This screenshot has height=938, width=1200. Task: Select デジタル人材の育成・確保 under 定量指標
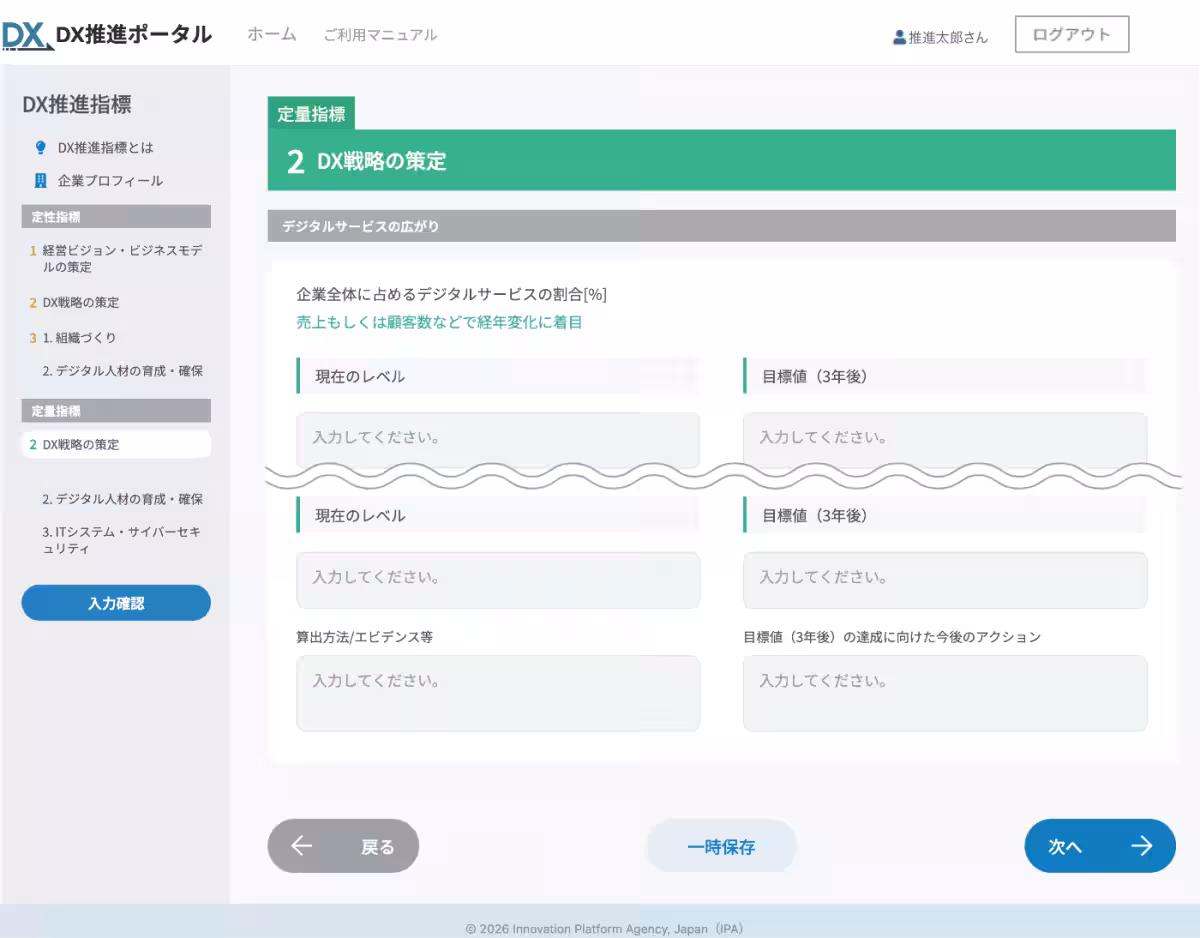pos(123,499)
